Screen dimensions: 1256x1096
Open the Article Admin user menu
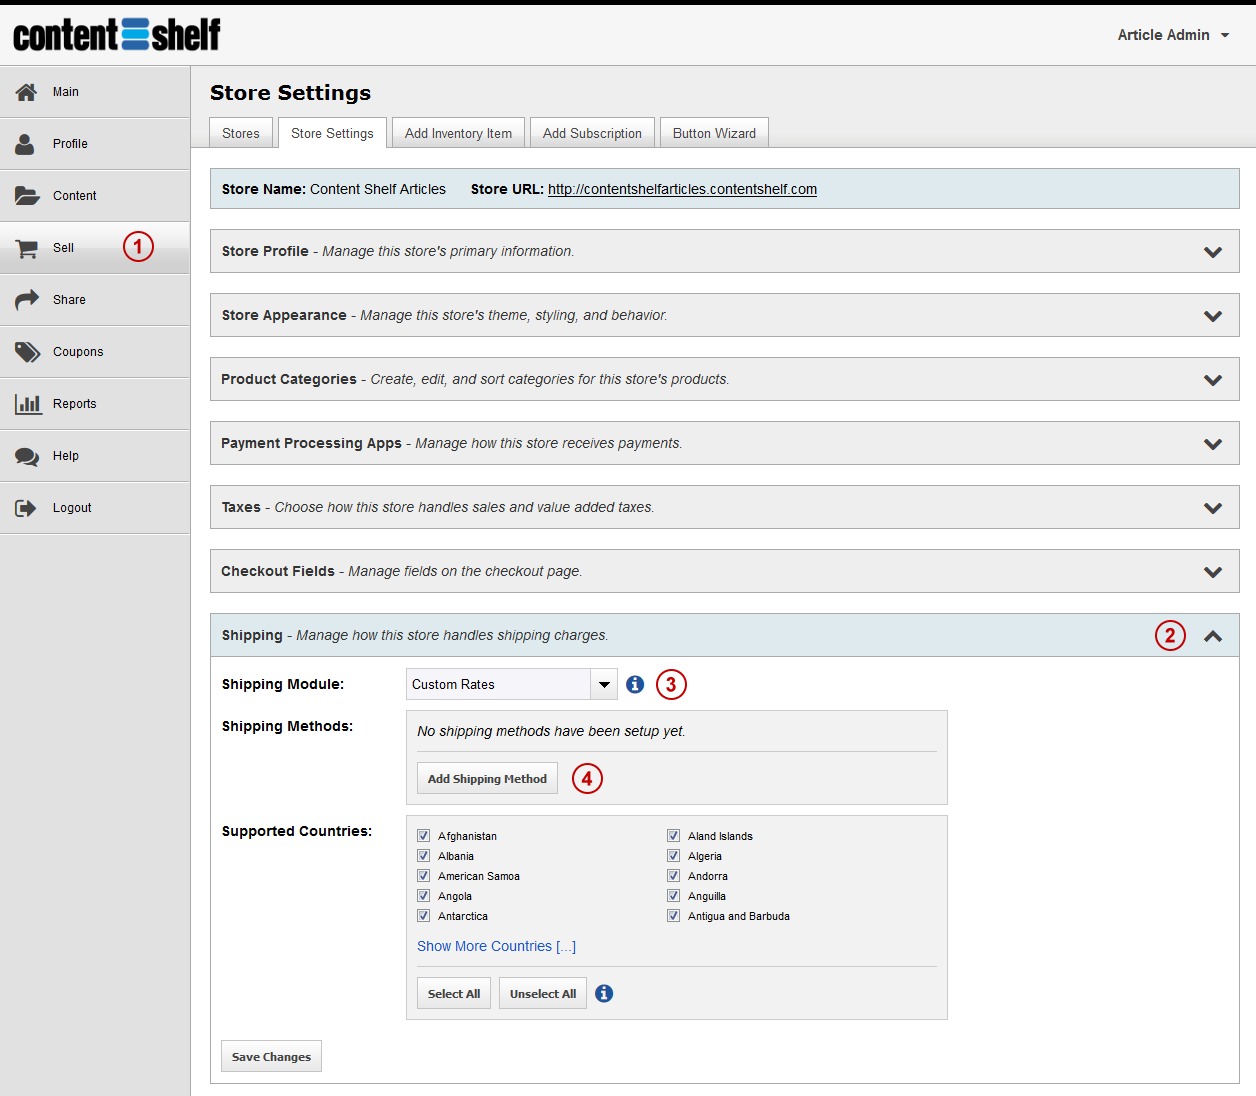[1173, 35]
